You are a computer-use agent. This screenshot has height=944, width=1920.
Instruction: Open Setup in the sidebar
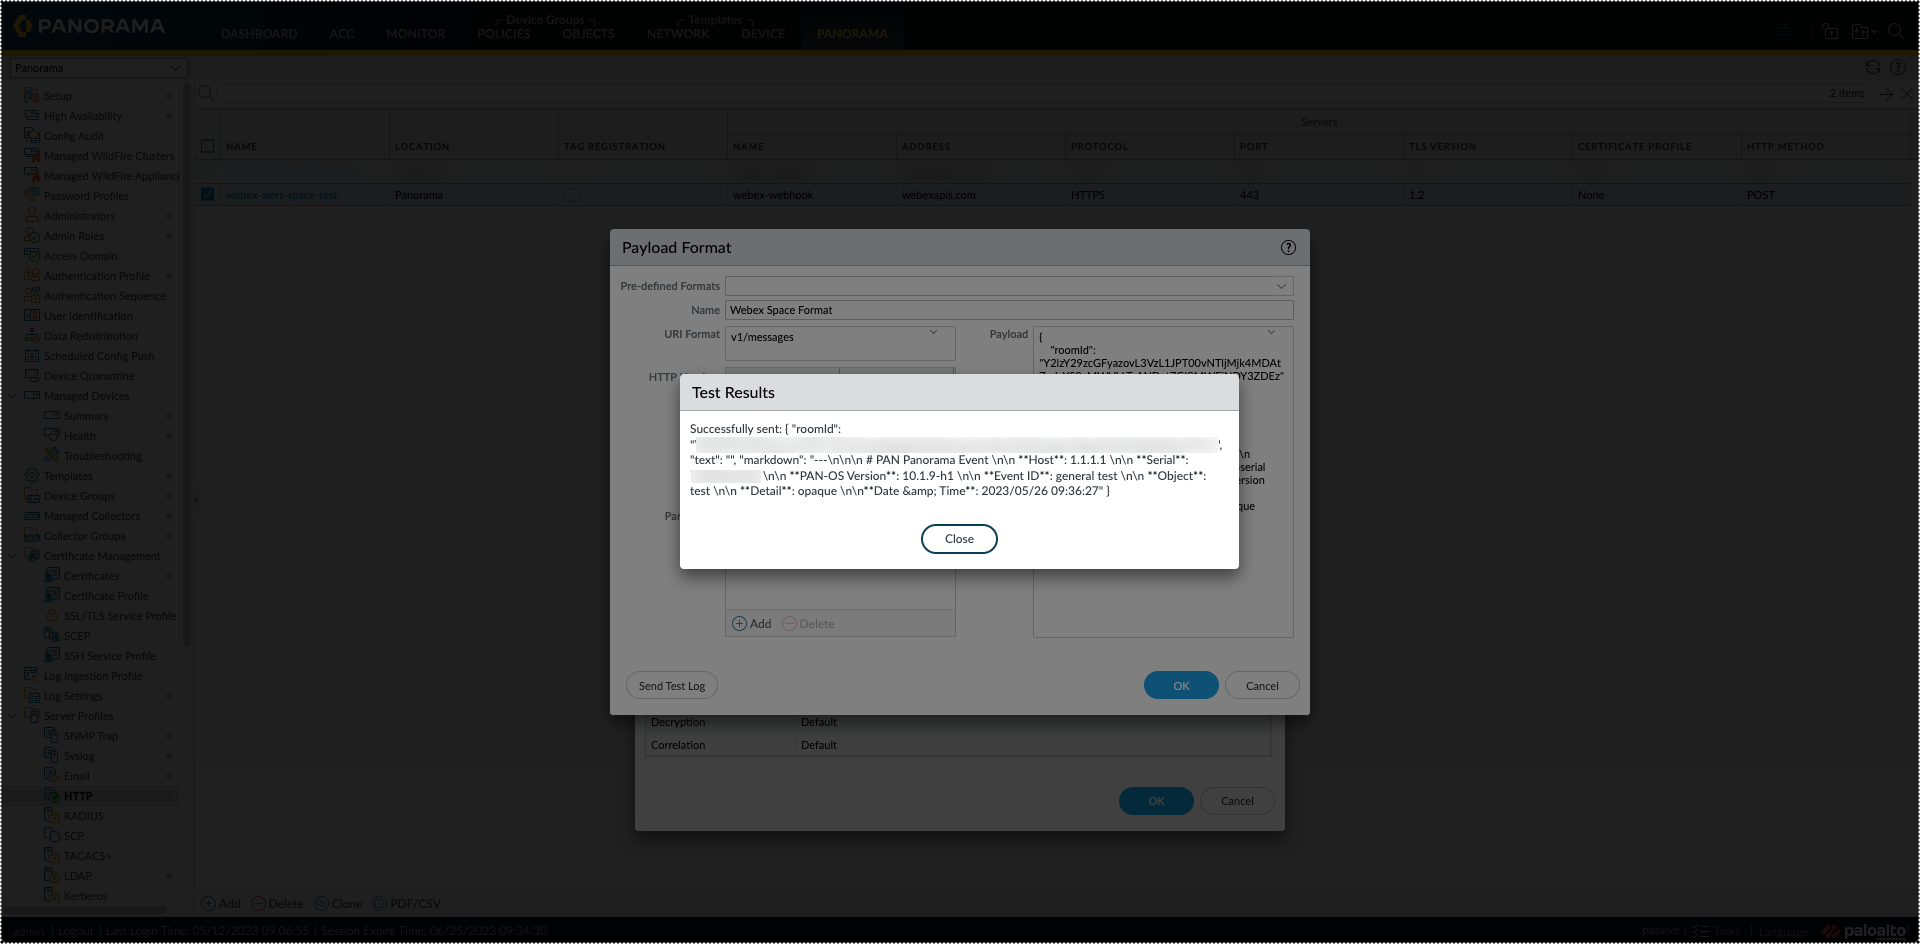pos(57,96)
